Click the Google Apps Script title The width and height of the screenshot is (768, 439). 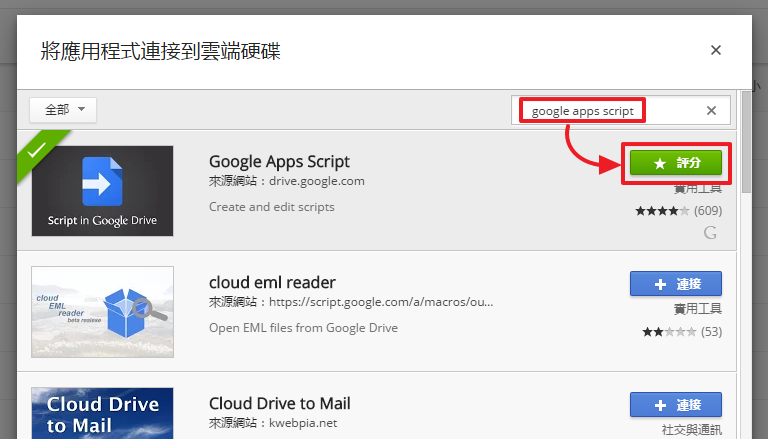279,161
